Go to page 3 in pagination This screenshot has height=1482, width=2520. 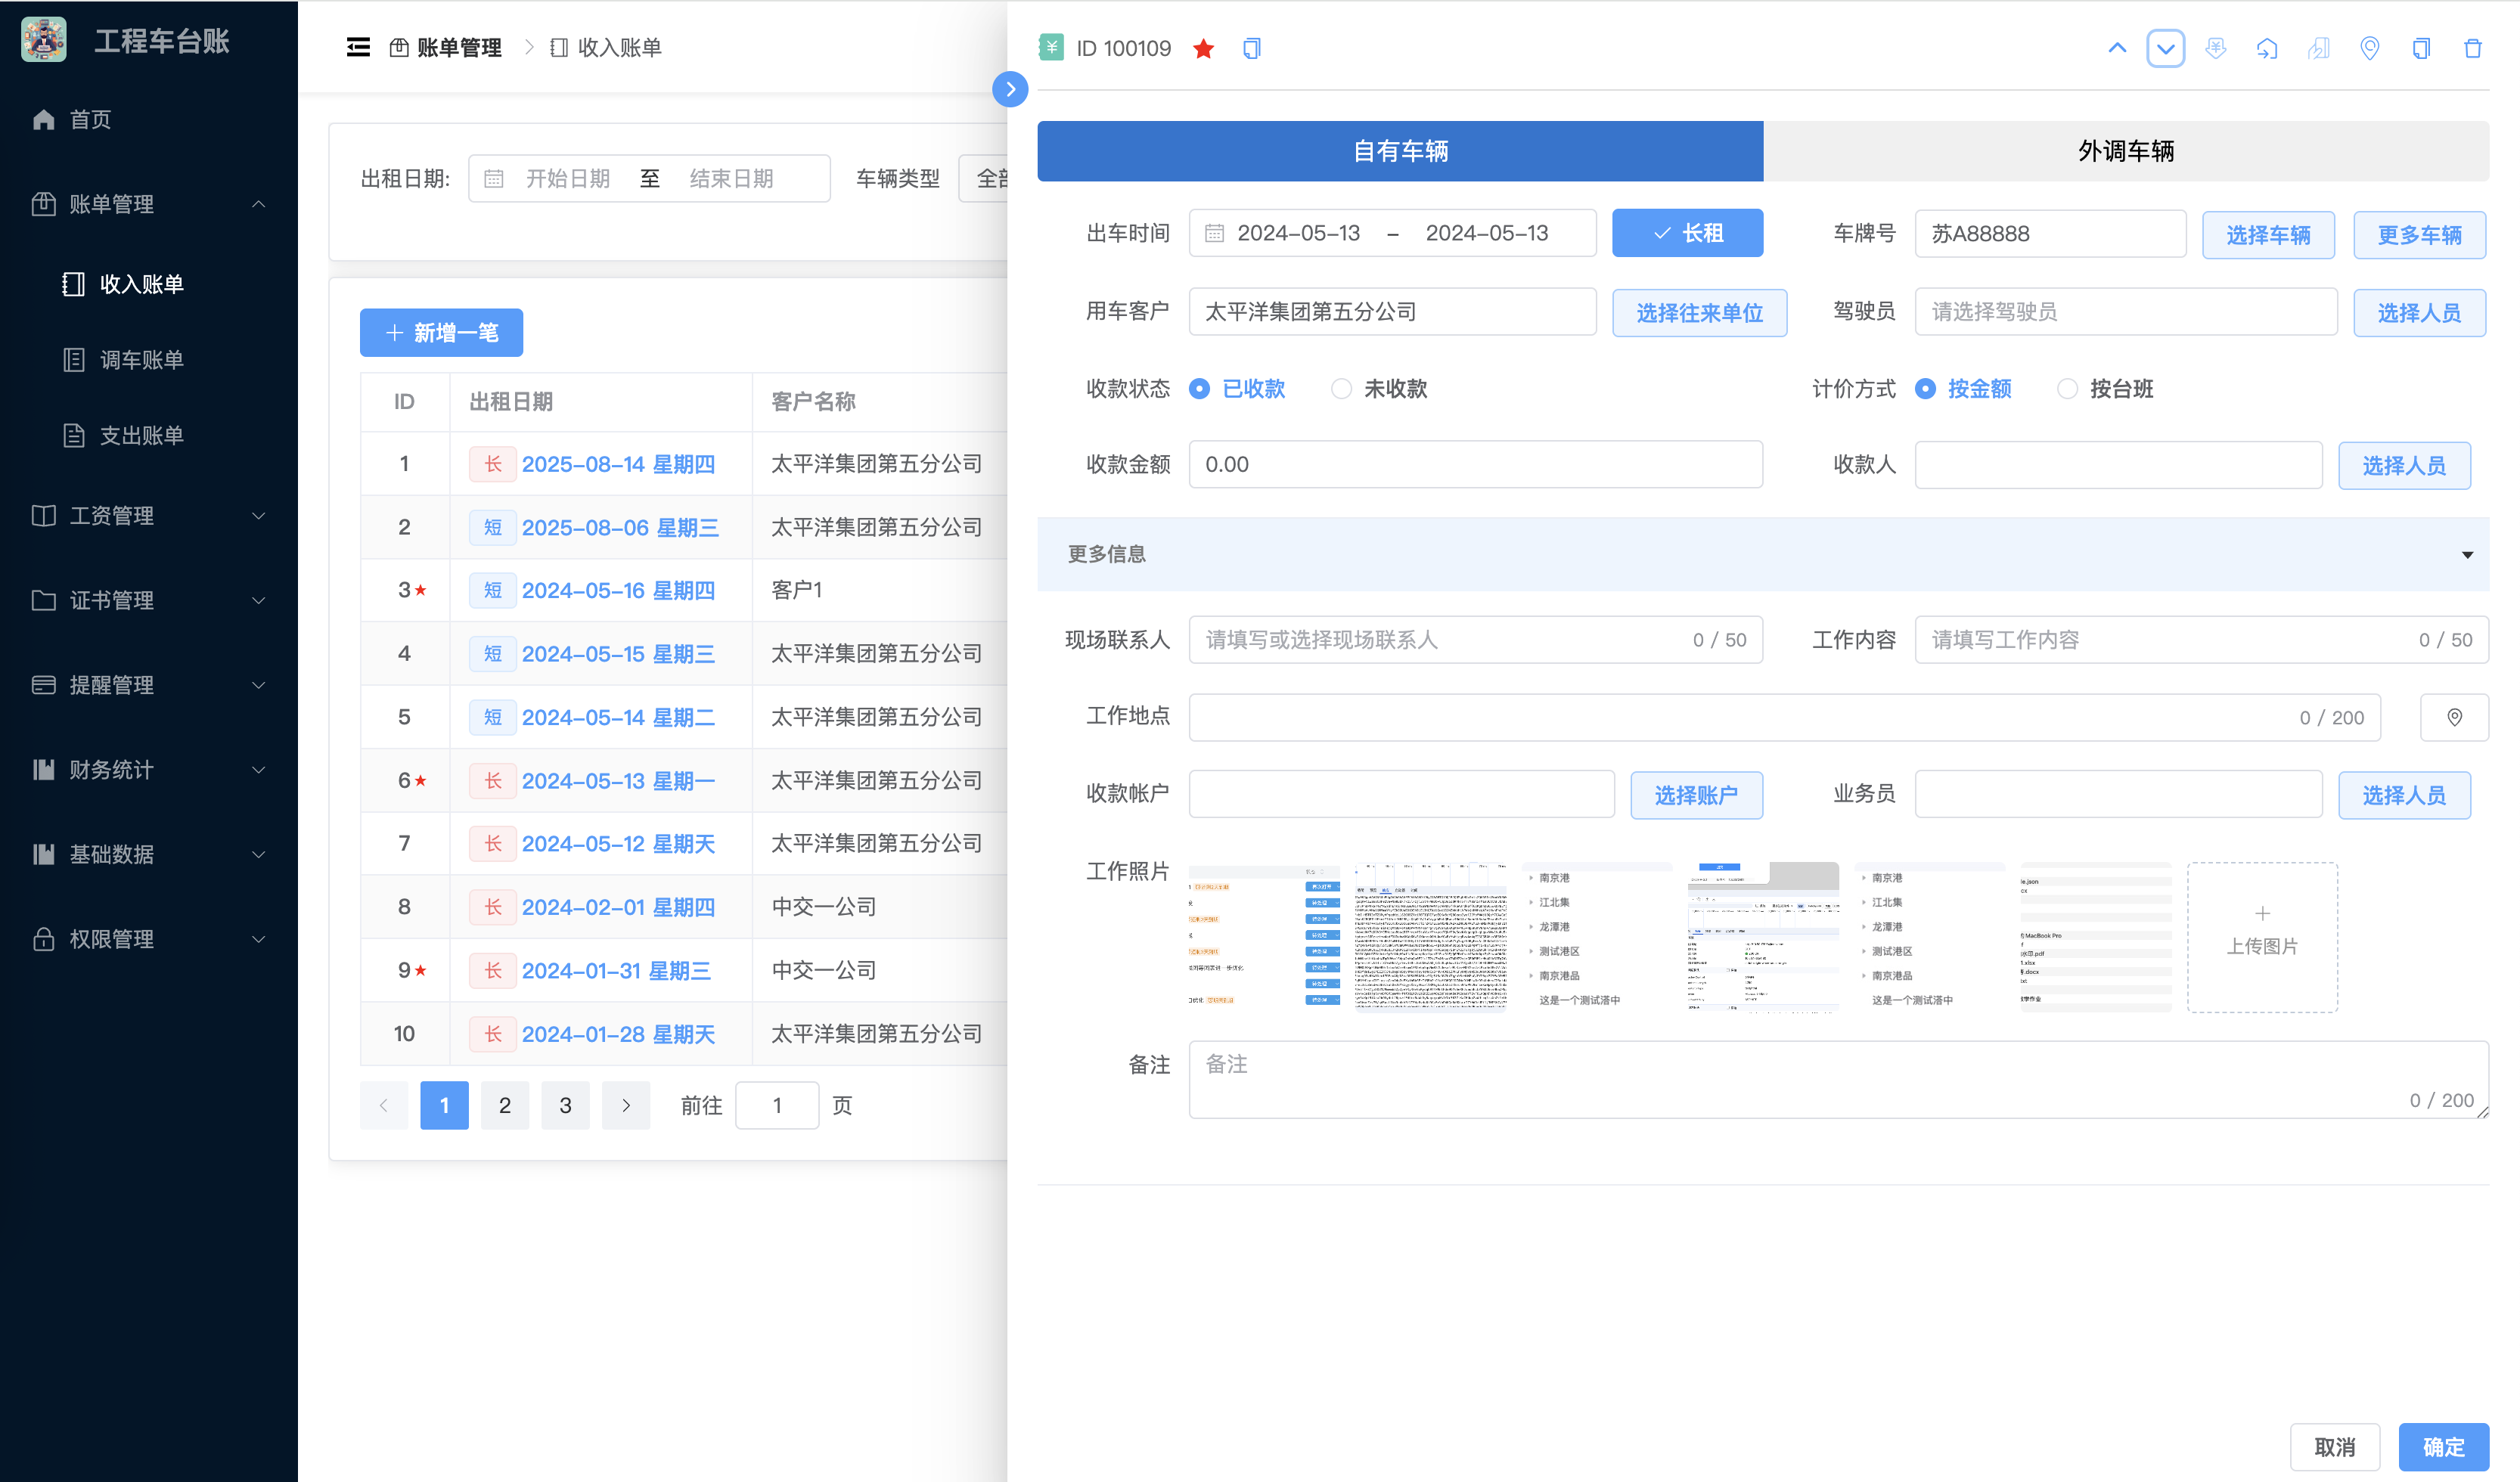point(565,1105)
